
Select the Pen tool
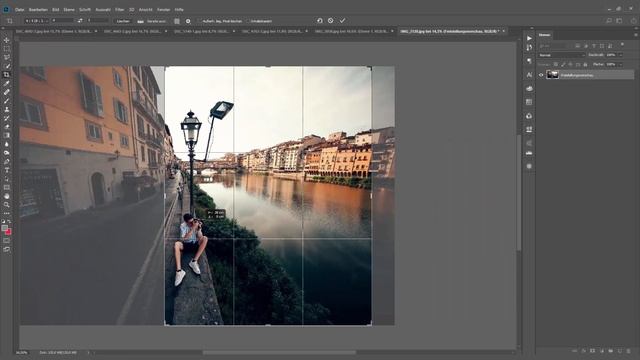(7, 162)
